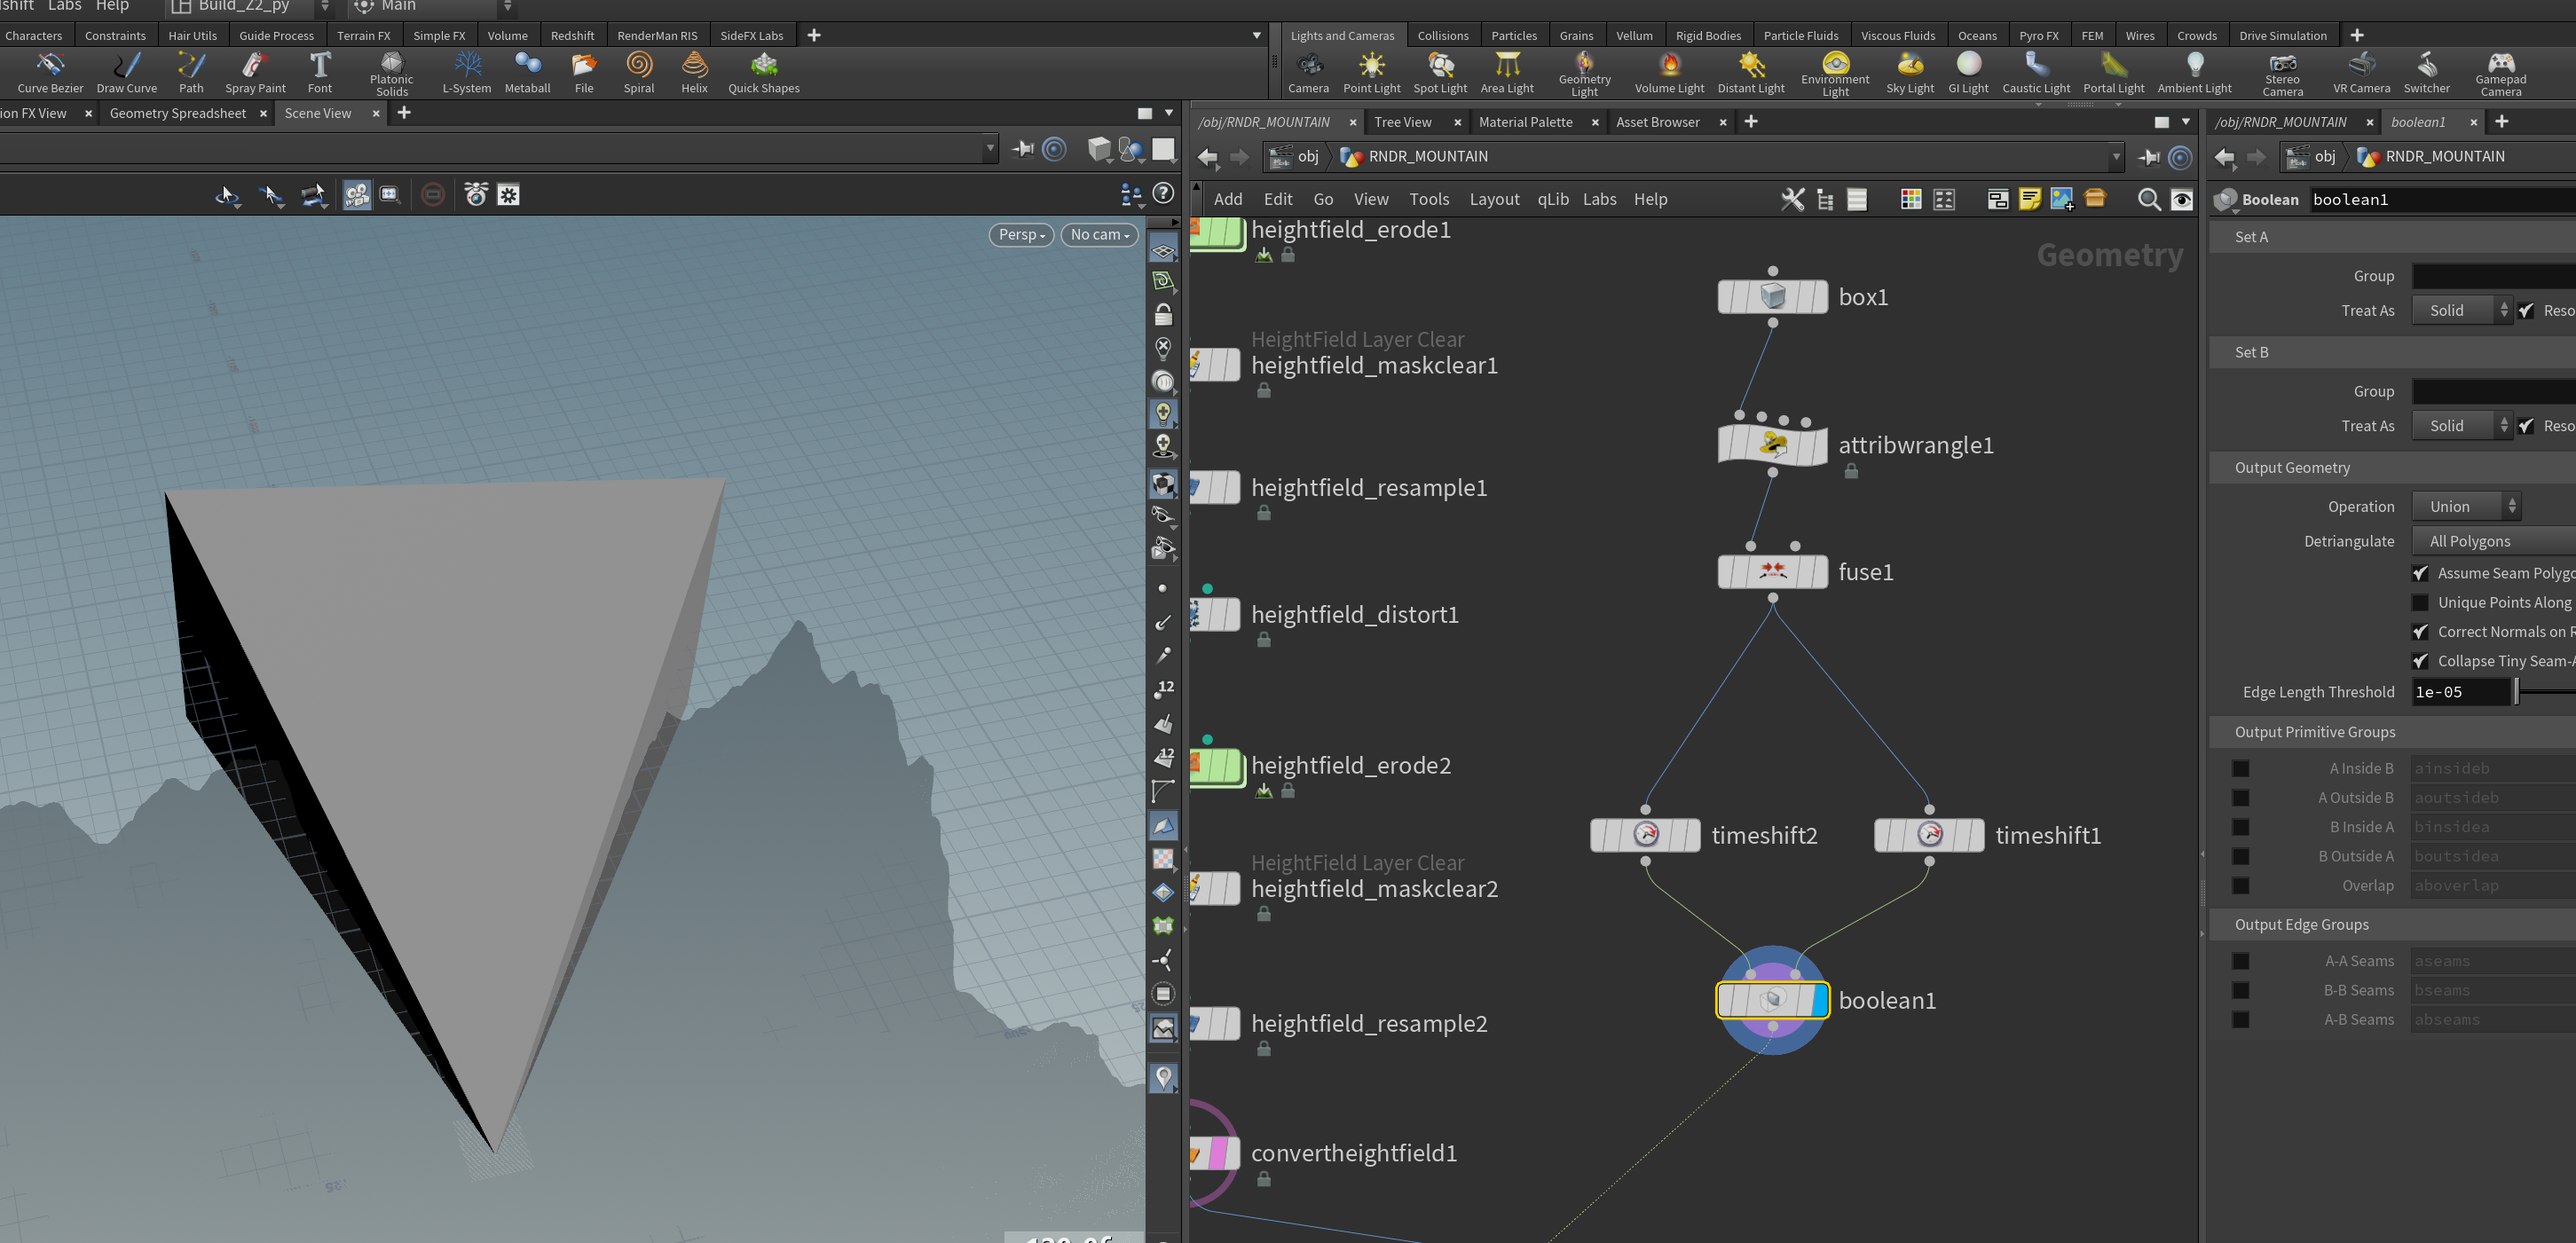The image size is (2576, 1243).
Task: Click the Environment Light shelf tool
Action: point(1835,73)
